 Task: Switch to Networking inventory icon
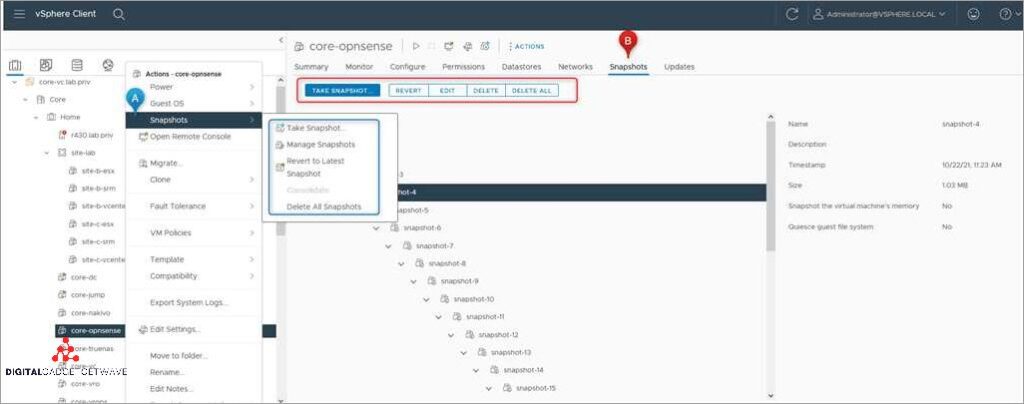108,66
